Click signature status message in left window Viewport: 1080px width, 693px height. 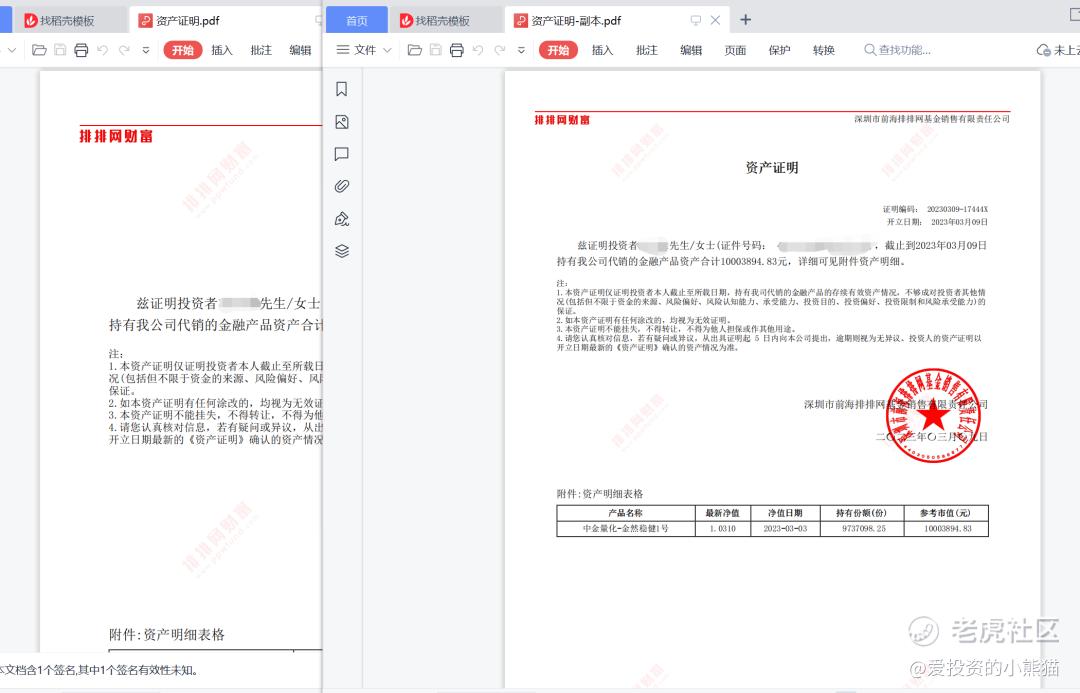(98, 670)
